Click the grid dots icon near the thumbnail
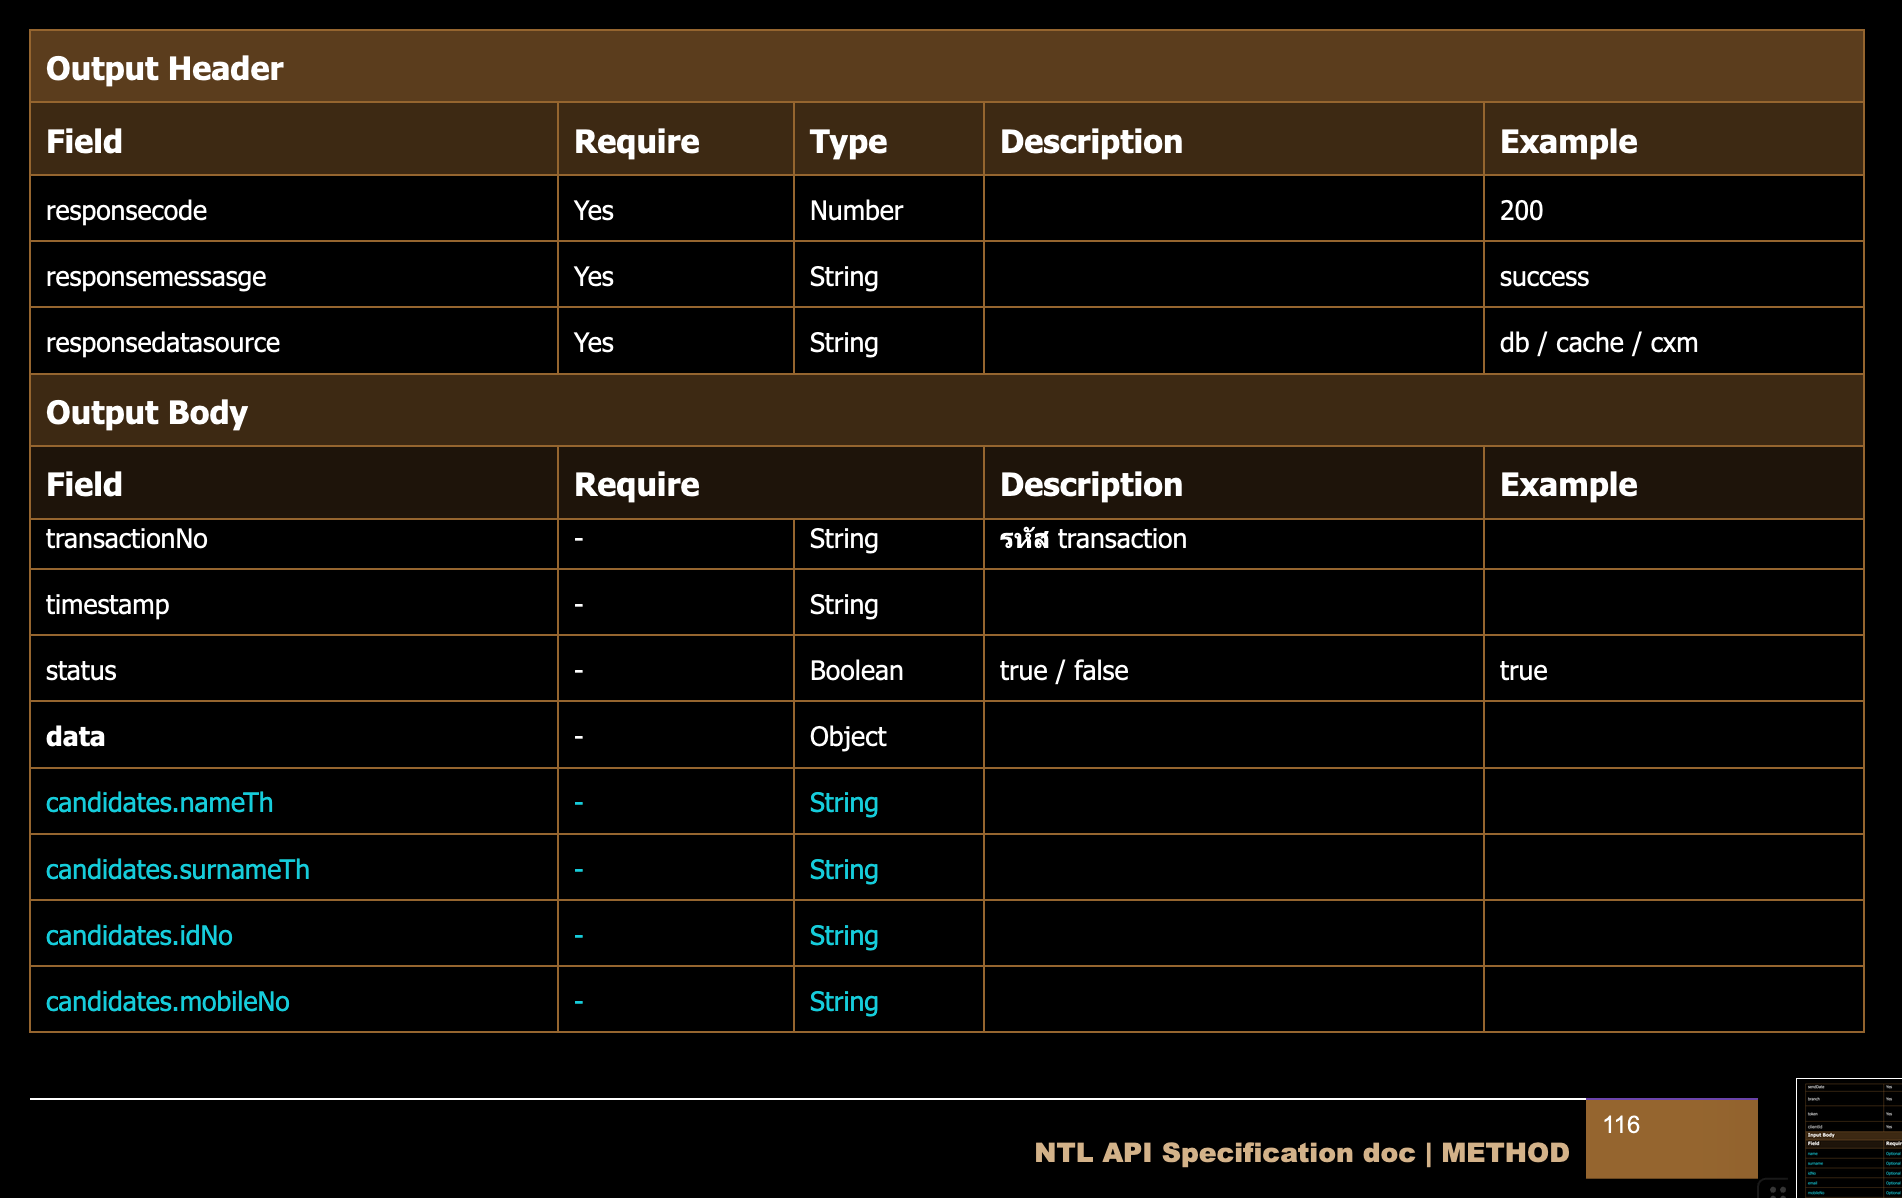Viewport: 1902px width, 1198px height. 1777,1190
